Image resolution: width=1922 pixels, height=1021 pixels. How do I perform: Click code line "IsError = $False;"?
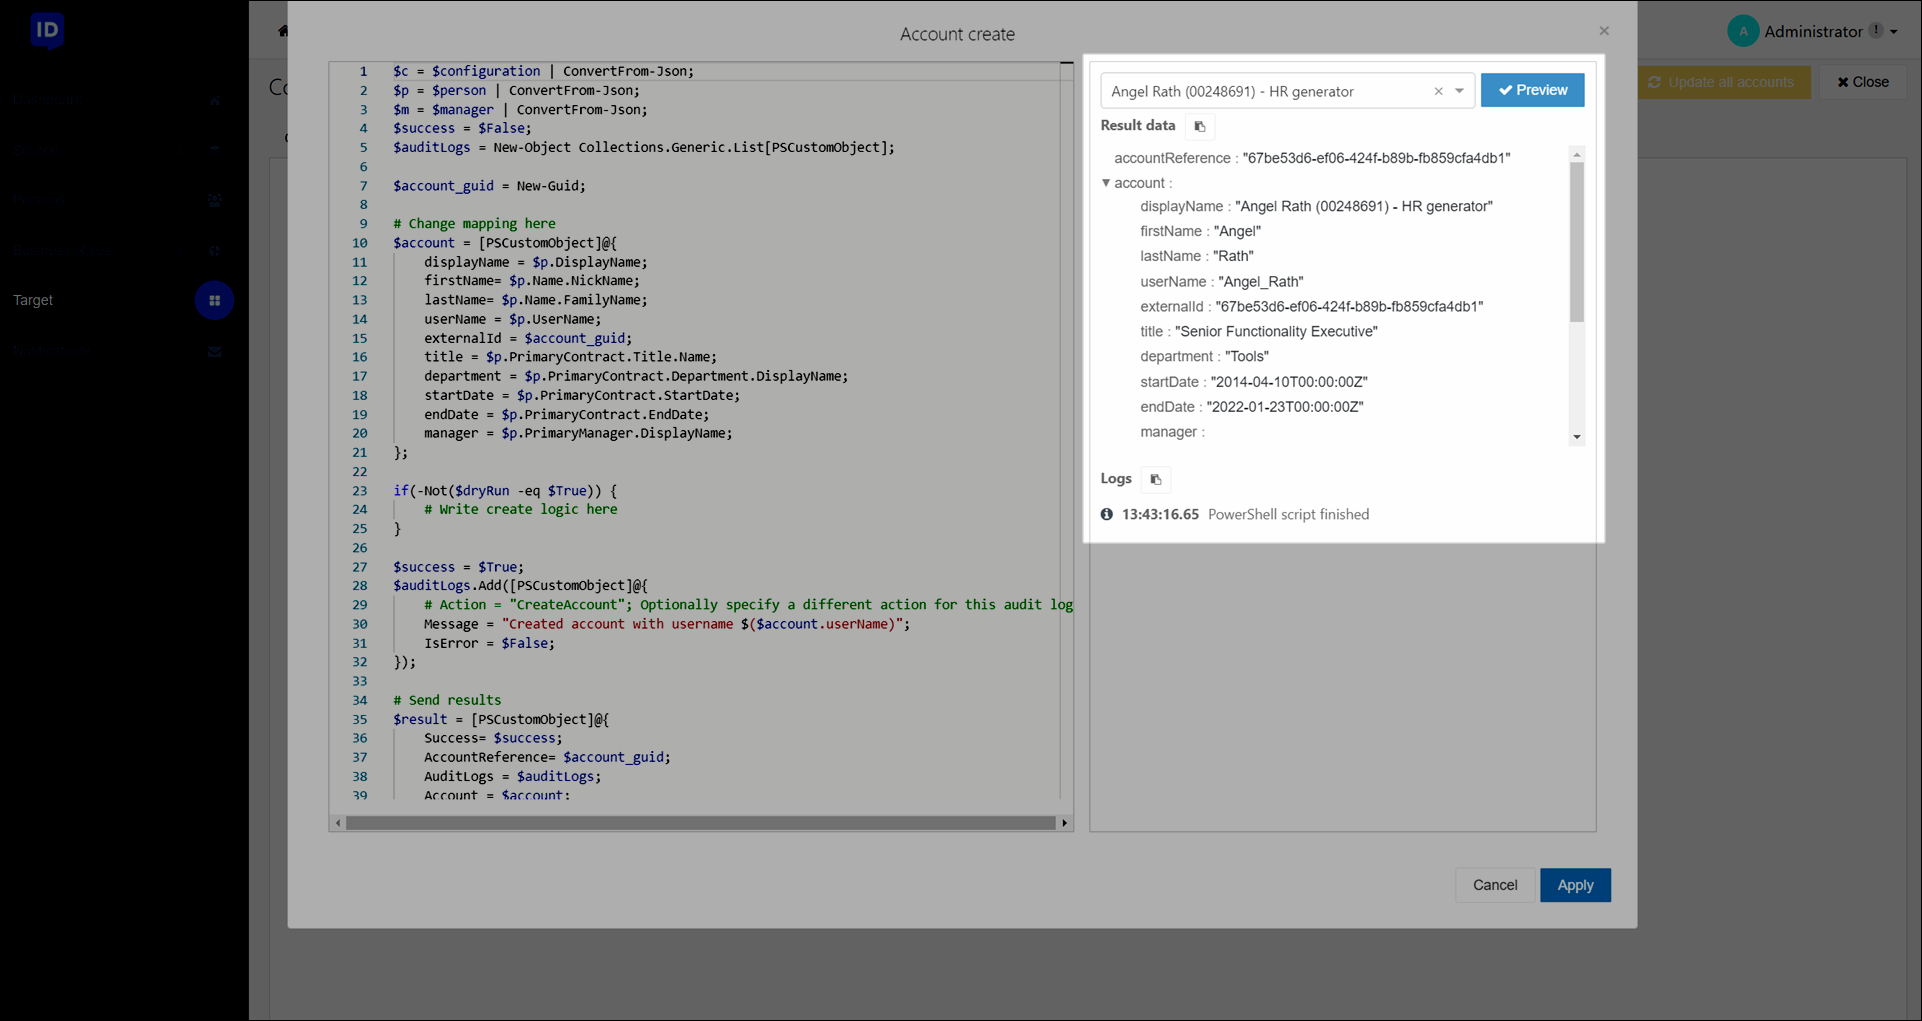click(489, 643)
